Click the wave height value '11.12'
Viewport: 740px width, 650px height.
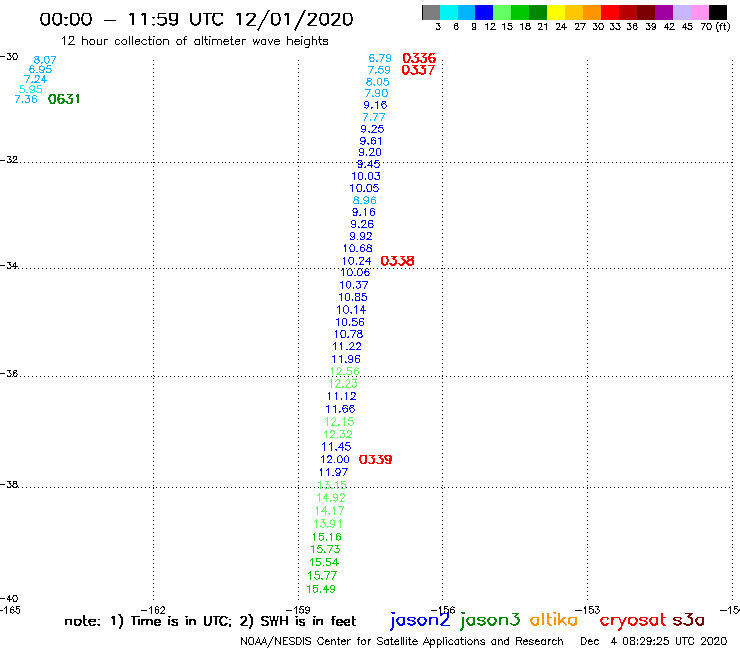342,397
